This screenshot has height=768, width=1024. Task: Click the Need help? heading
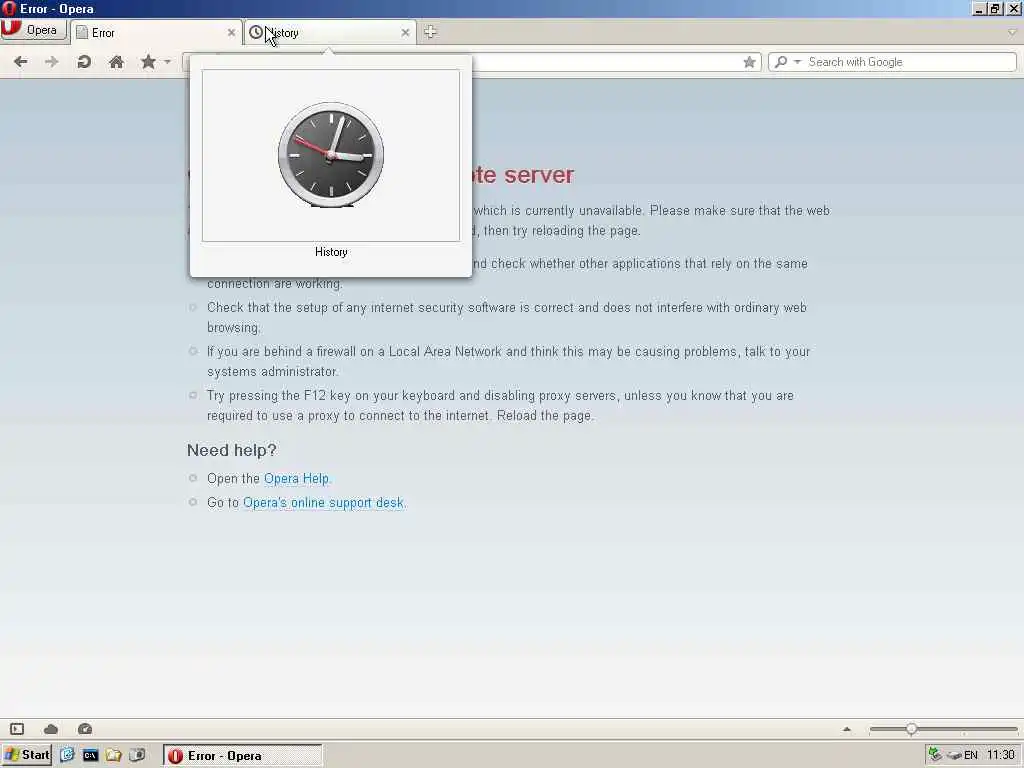[232, 451]
